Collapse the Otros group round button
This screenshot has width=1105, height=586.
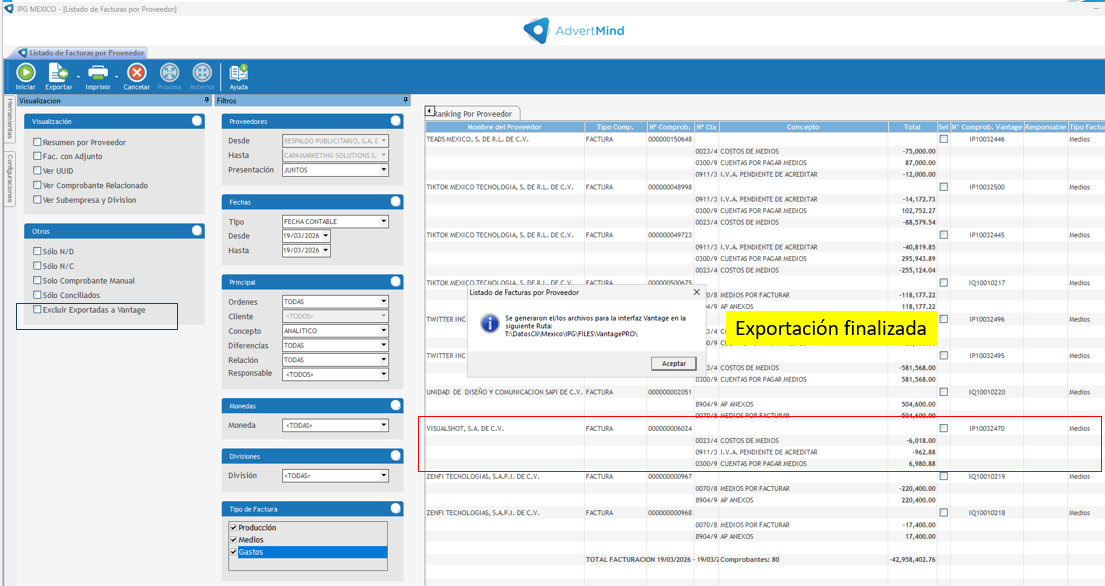coord(197,231)
